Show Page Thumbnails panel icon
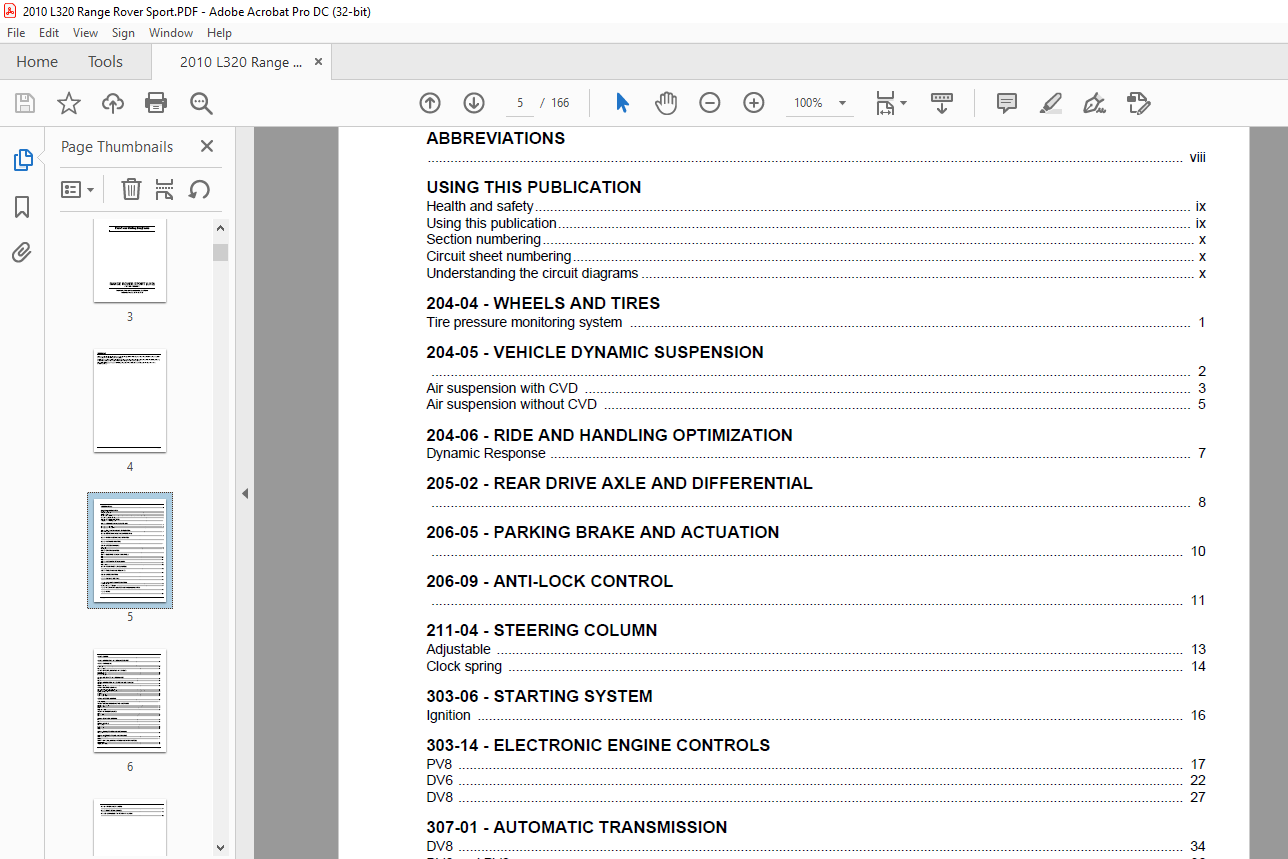The image size is (1288, 859). click(22, 159)
